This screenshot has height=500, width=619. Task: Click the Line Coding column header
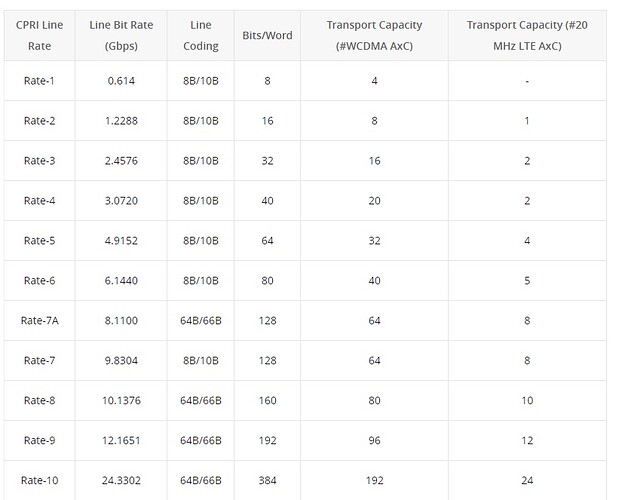coord(201,36)
